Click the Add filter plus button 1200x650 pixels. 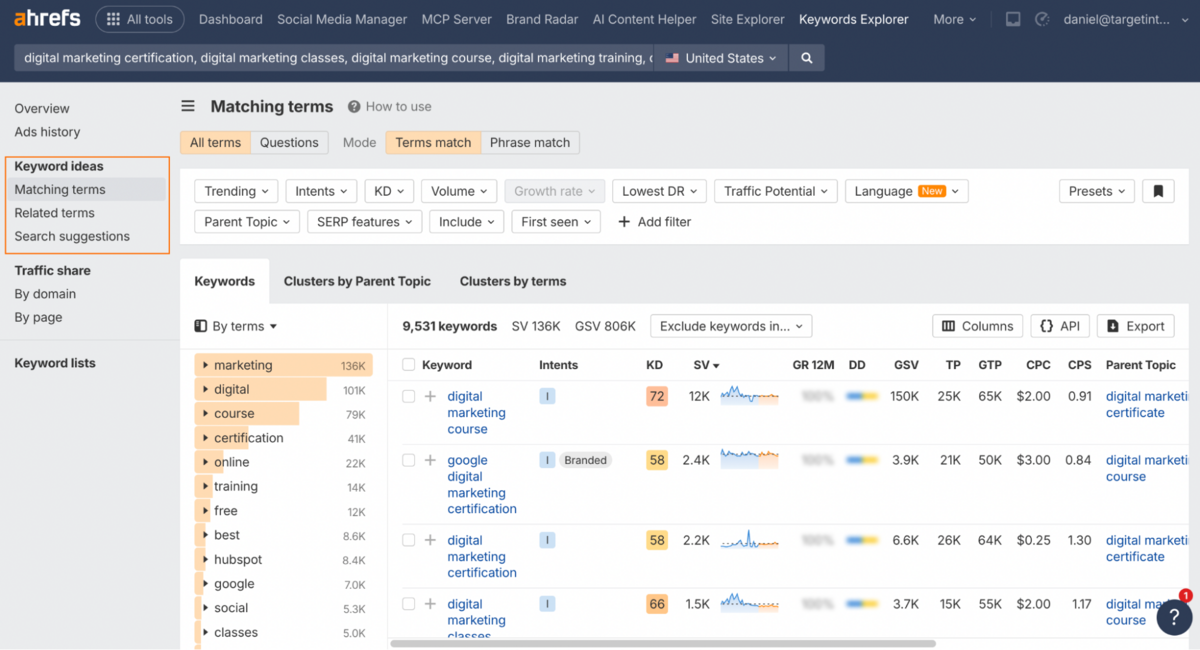(655, 222)
